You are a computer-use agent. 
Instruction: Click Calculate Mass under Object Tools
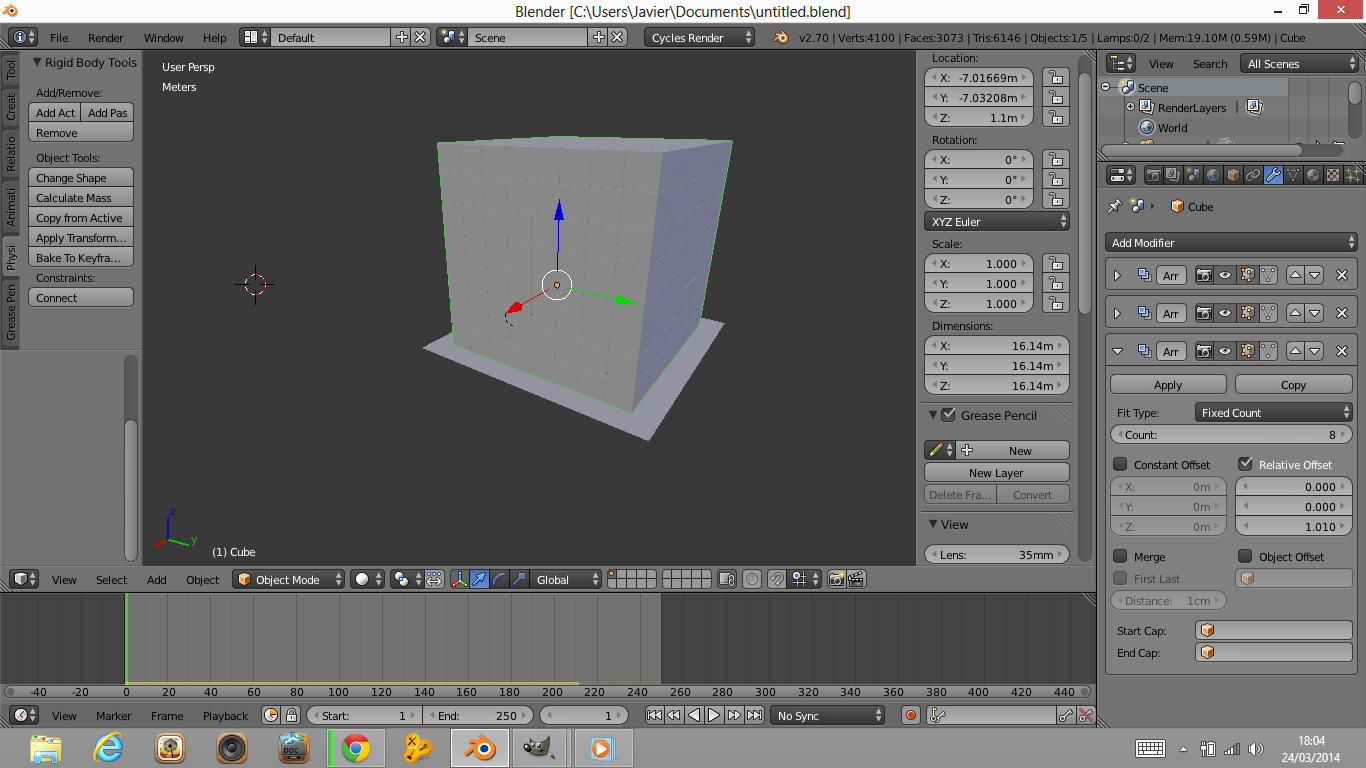pyautogui.click(x=81, y=197)
